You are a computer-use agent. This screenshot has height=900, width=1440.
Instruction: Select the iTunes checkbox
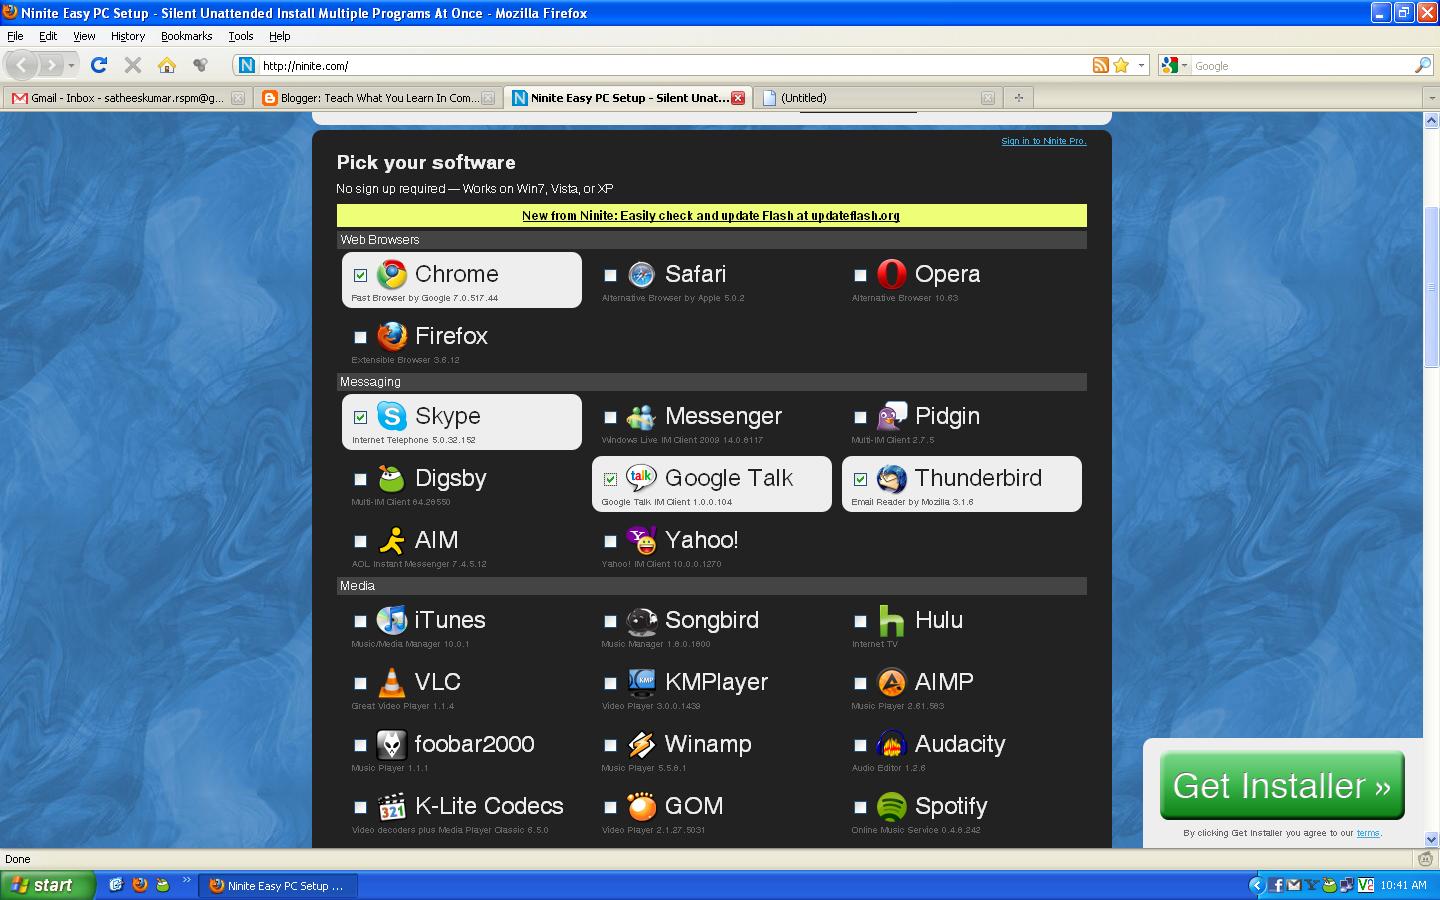[x=360, y=621]
